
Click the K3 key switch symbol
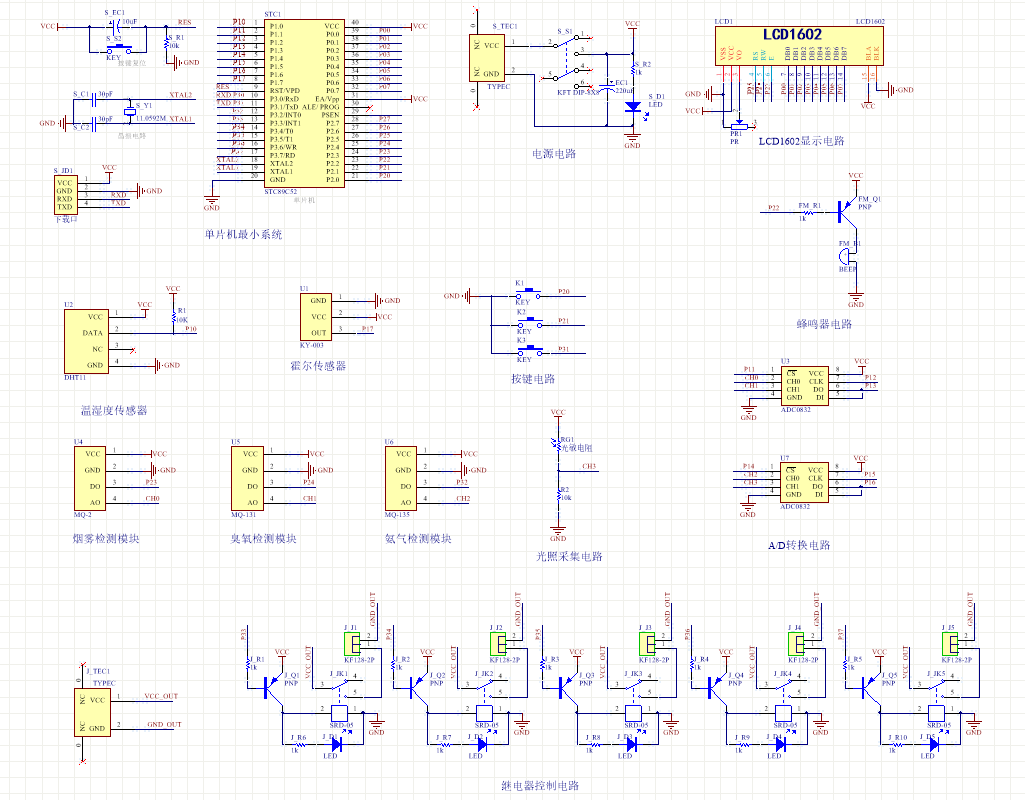pyautogui.click(x=529, y=350)
